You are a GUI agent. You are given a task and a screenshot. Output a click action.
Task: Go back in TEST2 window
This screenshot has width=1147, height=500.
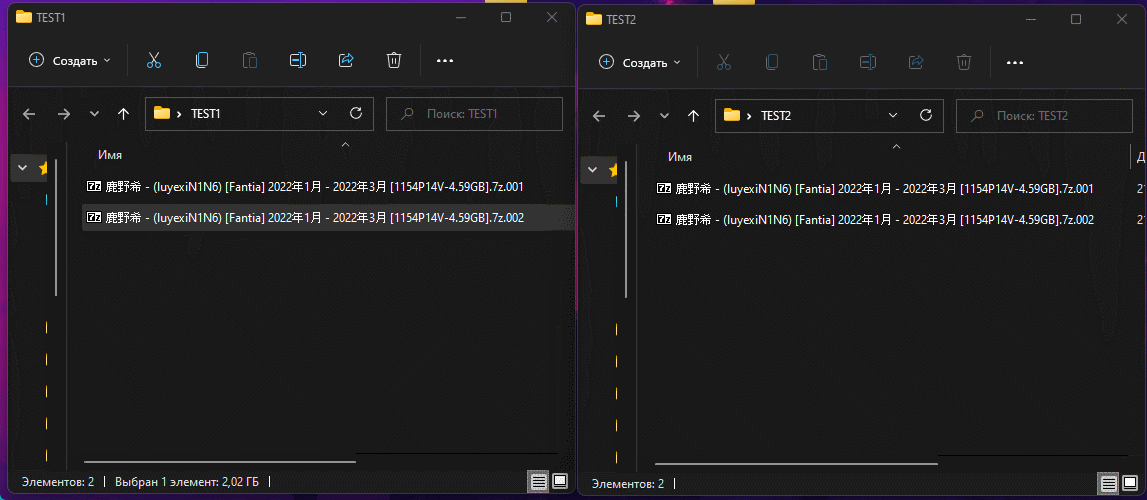598,115
